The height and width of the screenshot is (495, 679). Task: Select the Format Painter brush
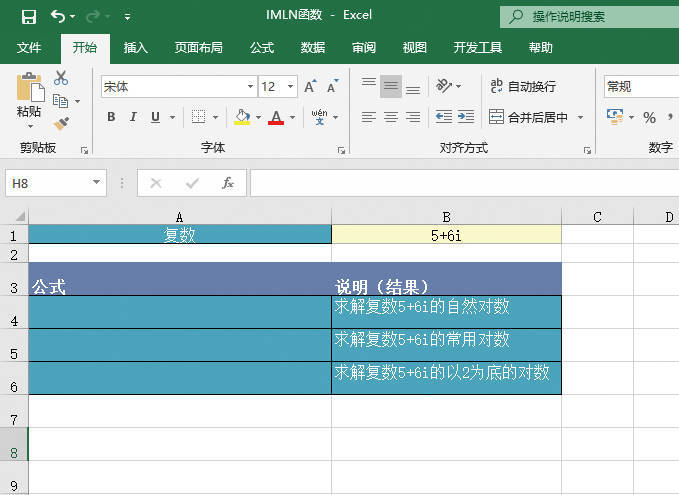point(62,123)
